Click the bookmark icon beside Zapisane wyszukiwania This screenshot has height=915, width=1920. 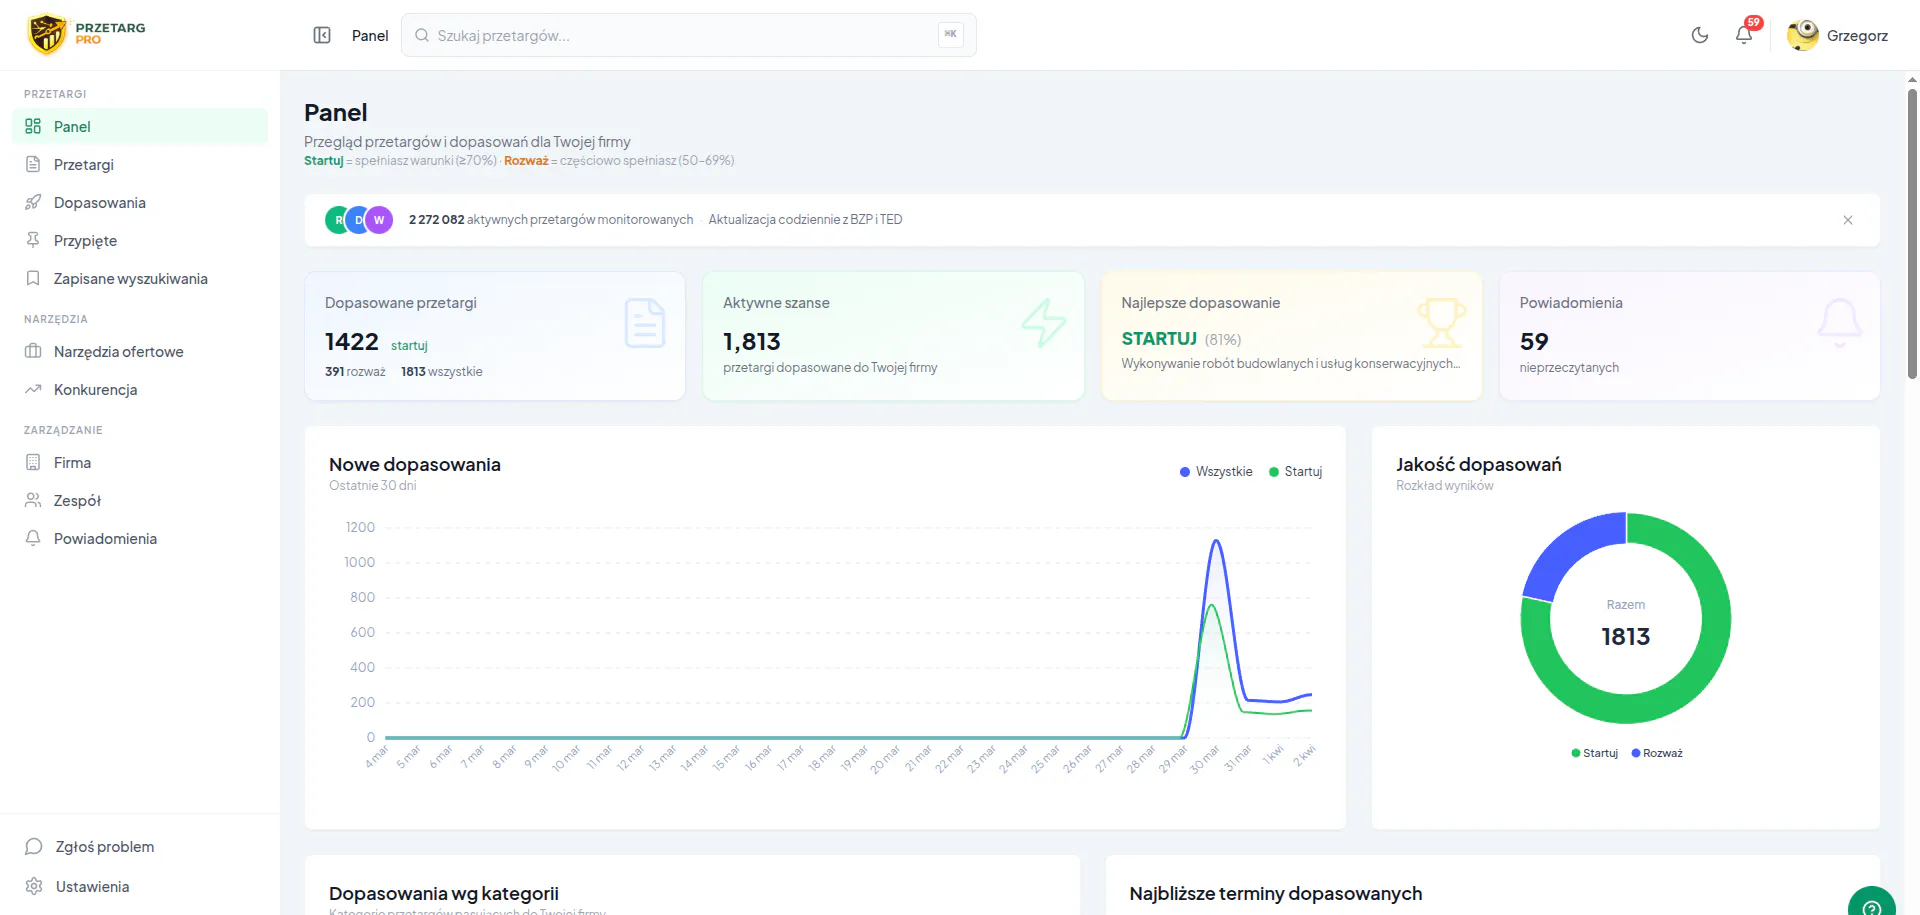tap(33, 278)
